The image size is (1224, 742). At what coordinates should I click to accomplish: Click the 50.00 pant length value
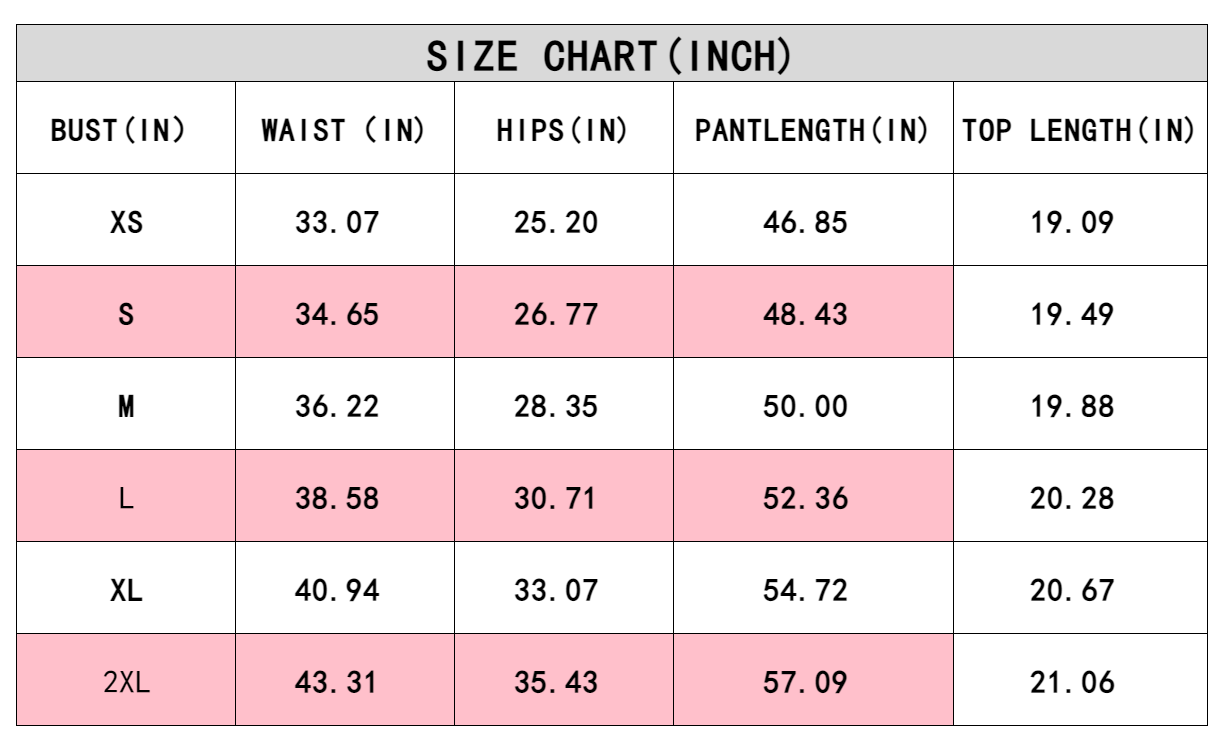coord(805,406)
